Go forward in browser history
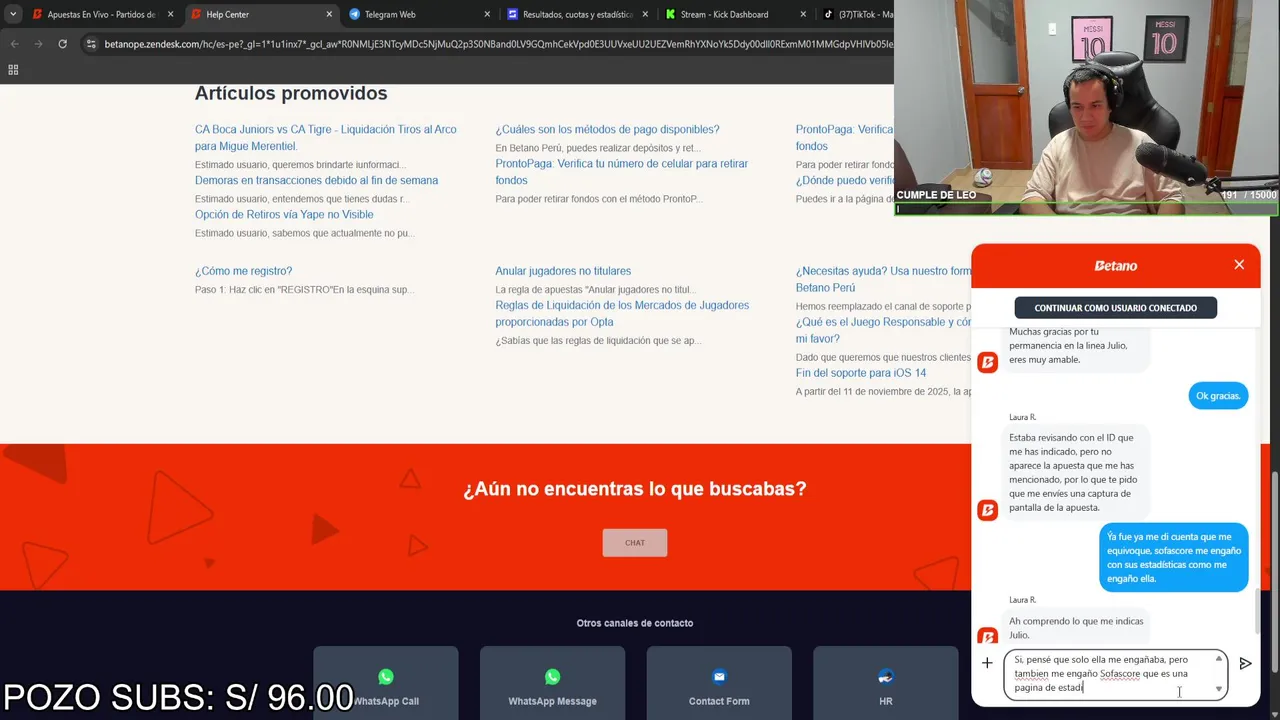This screenshot has height=720, width=1280. [38, 44]
